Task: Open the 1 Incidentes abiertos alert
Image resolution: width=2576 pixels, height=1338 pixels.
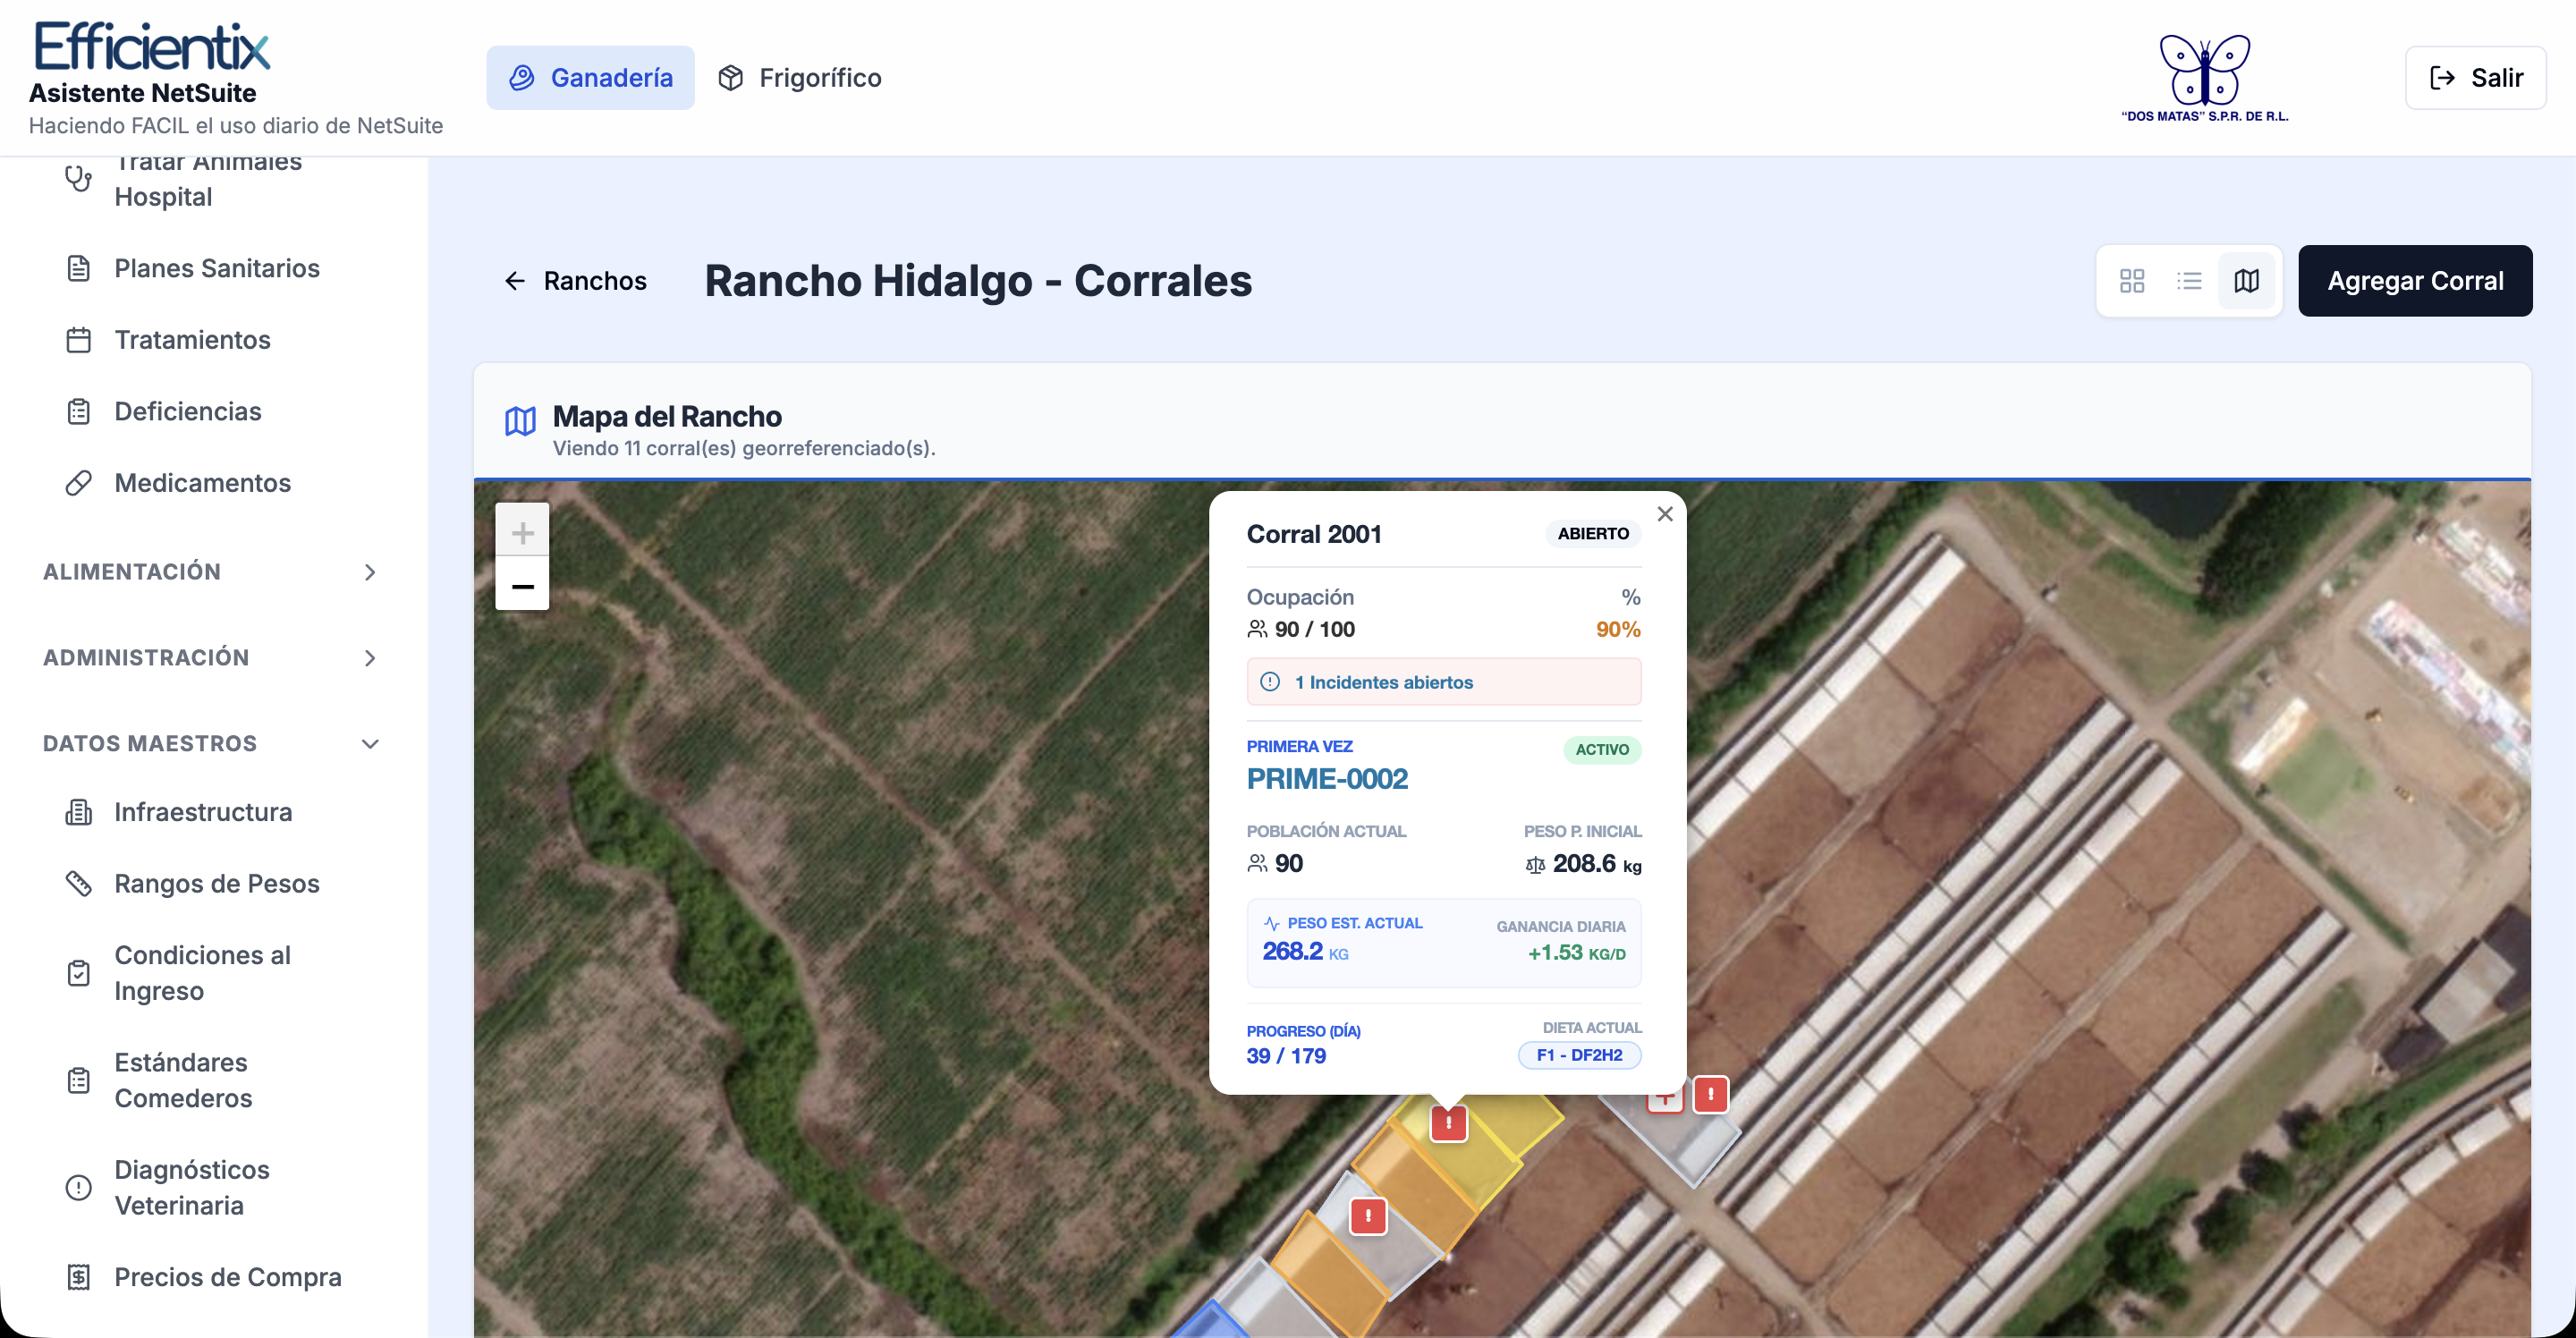Action: [x=1444, y=682]
